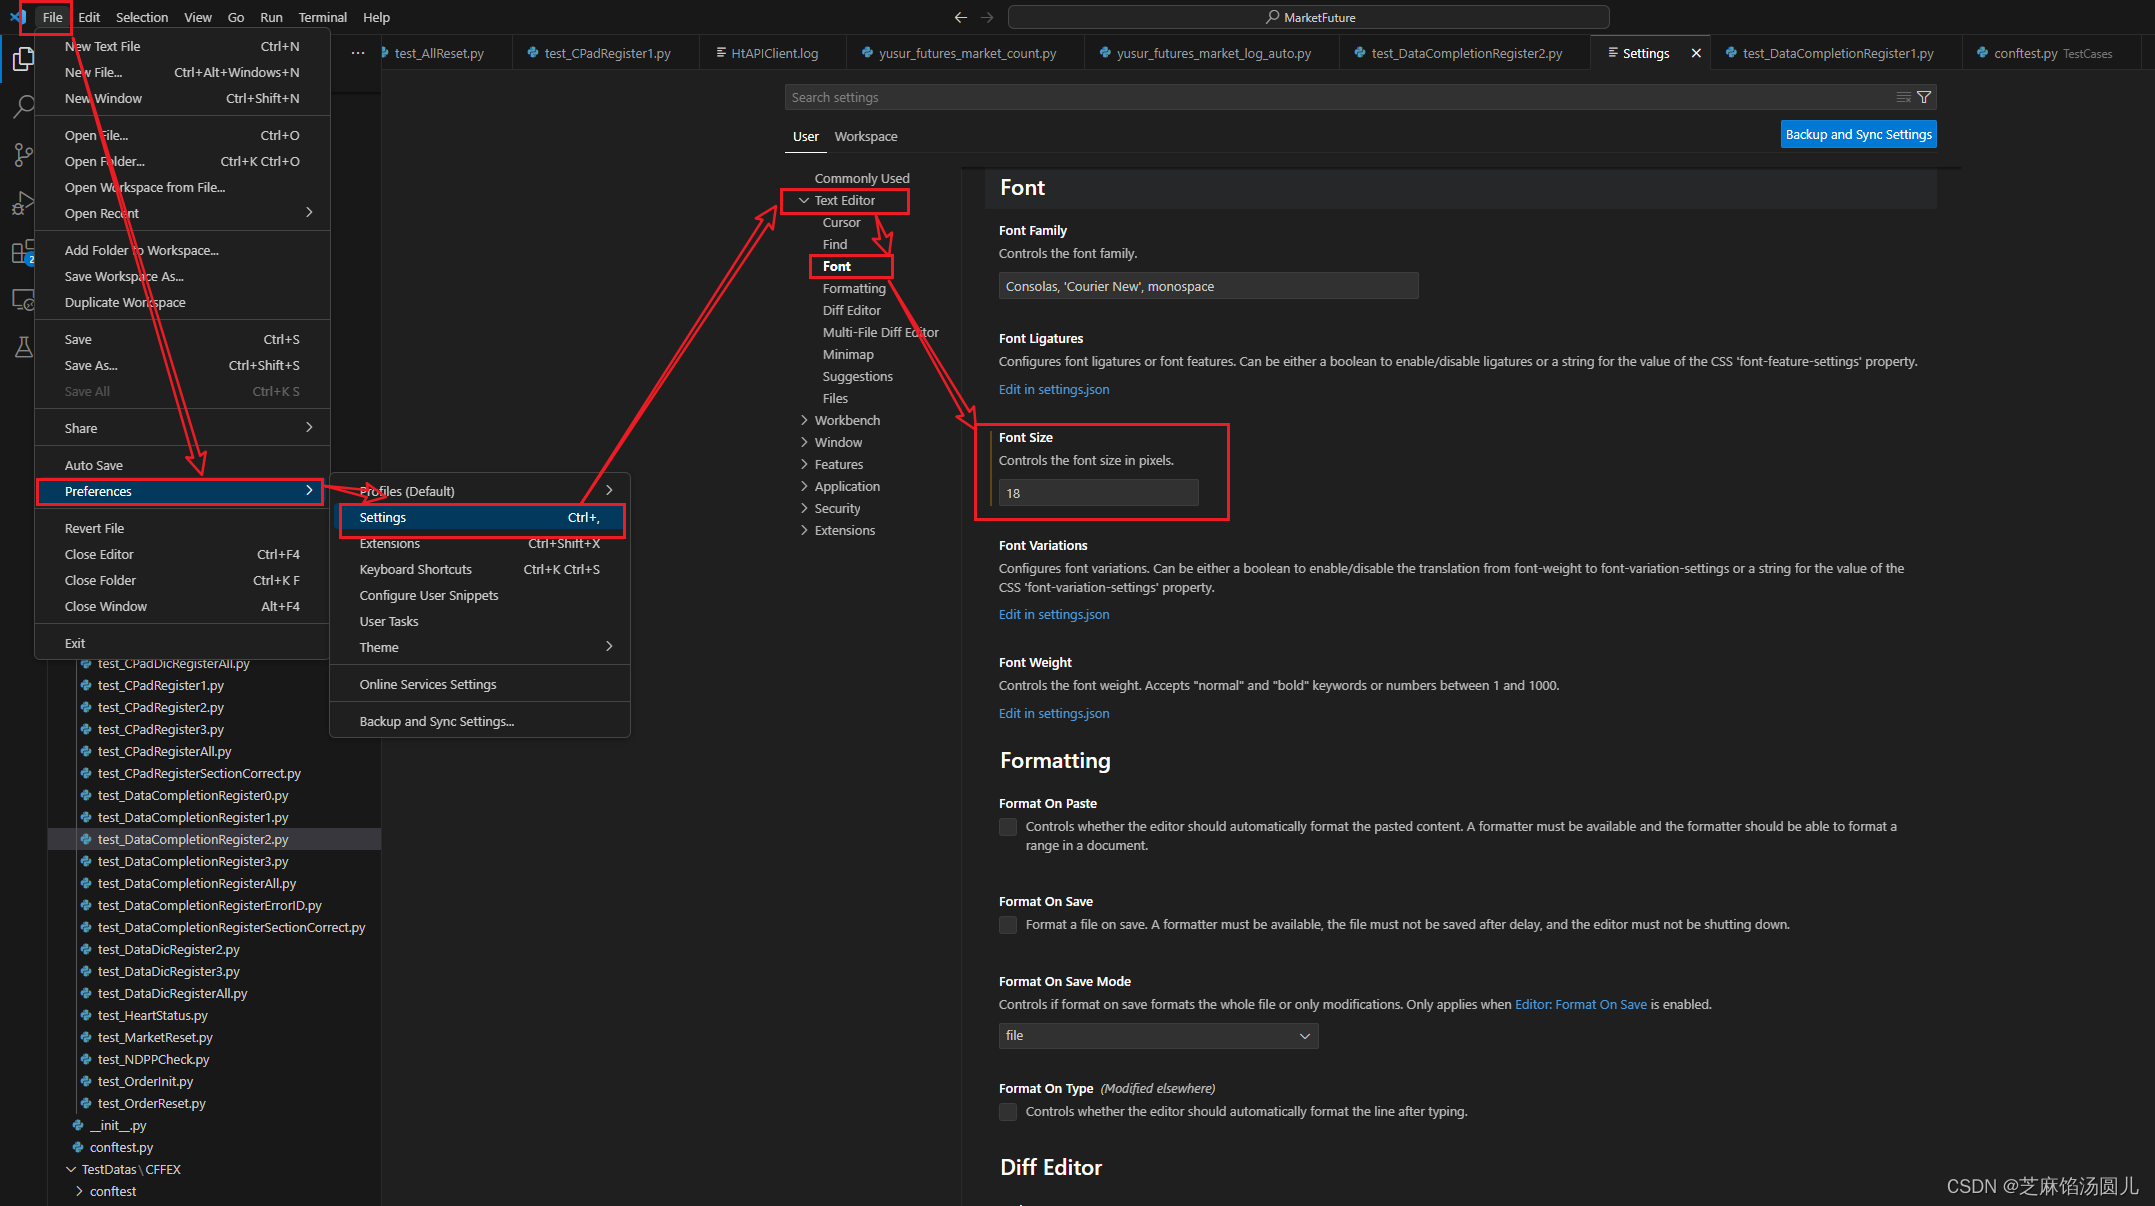Open the Source Control view icon
Screen dimensions: 2155x1206
pos(23,155)
